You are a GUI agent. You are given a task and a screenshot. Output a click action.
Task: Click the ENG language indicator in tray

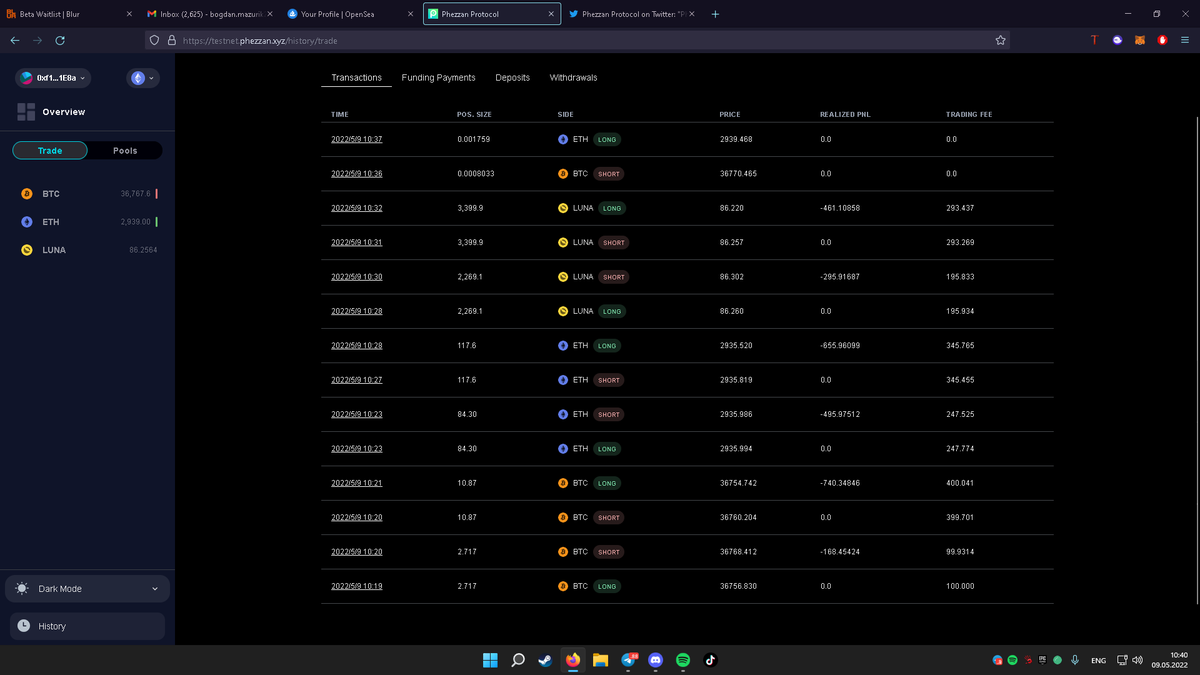click(1098, 660)
